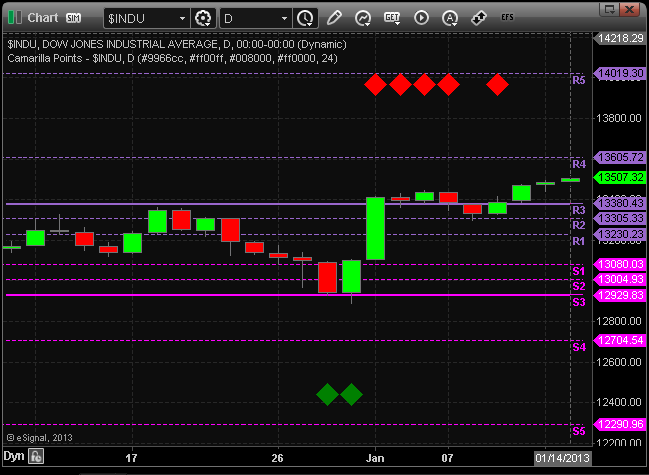This screenshot has width=649, height=475.
Task: Click the 12290.96 S5 price tag
Action: pyautogui.click(x=620, y=425)
